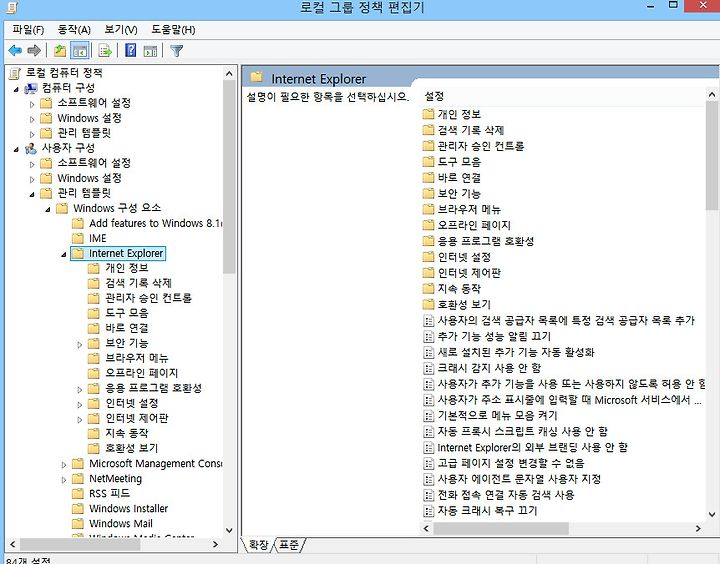The image size is (720, 564).
Task: Click the 로컬 컴퓨터 정책 scroll icon
Action: (x=15, y=73)
